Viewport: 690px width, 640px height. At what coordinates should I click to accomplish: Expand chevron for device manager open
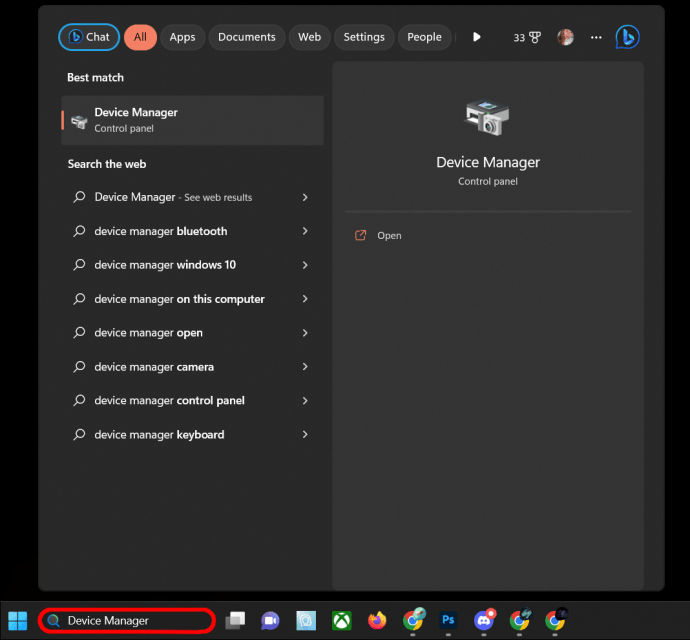click(305, 333)
